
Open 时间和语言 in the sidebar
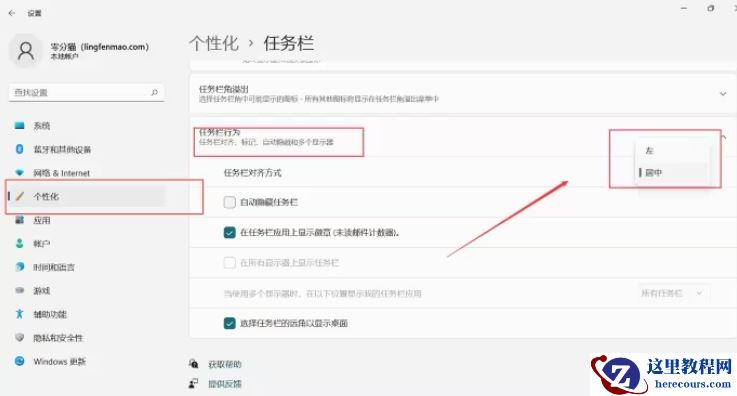(54, 267)
